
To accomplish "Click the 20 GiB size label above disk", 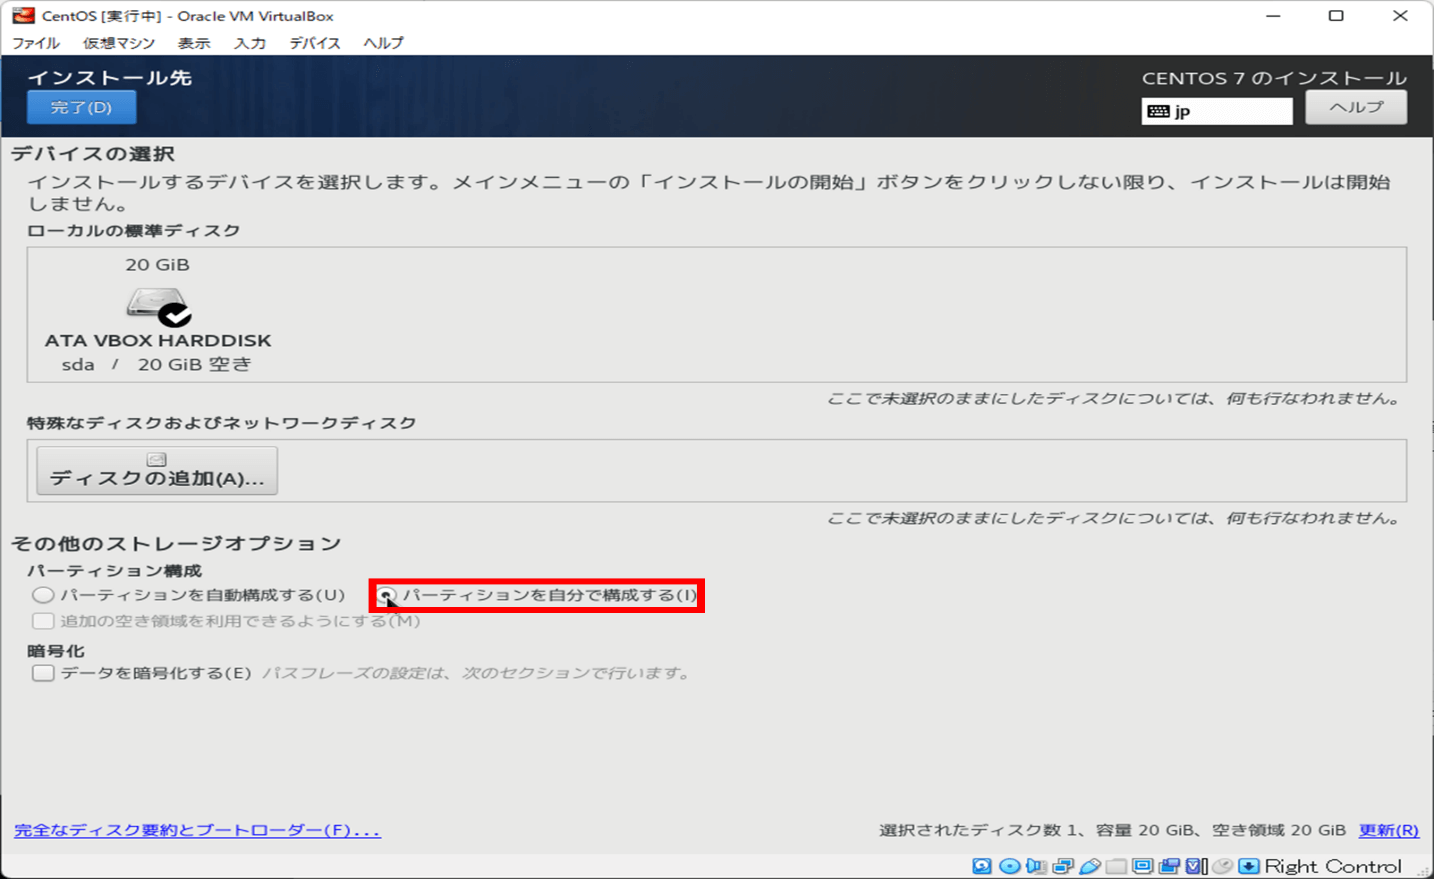I will pos(157,265).
